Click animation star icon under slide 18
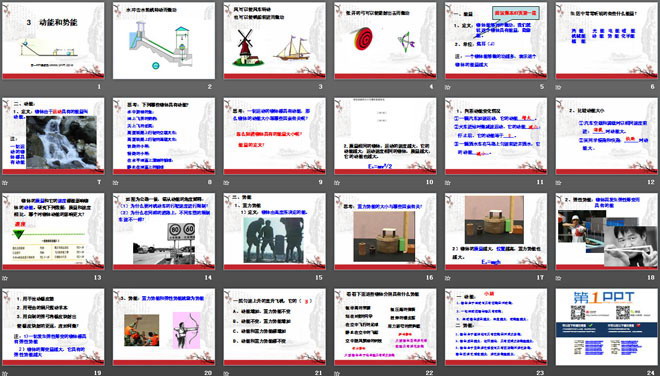Image resolution: width=660 pixels, height=376 pixels. tap(559, 278)
